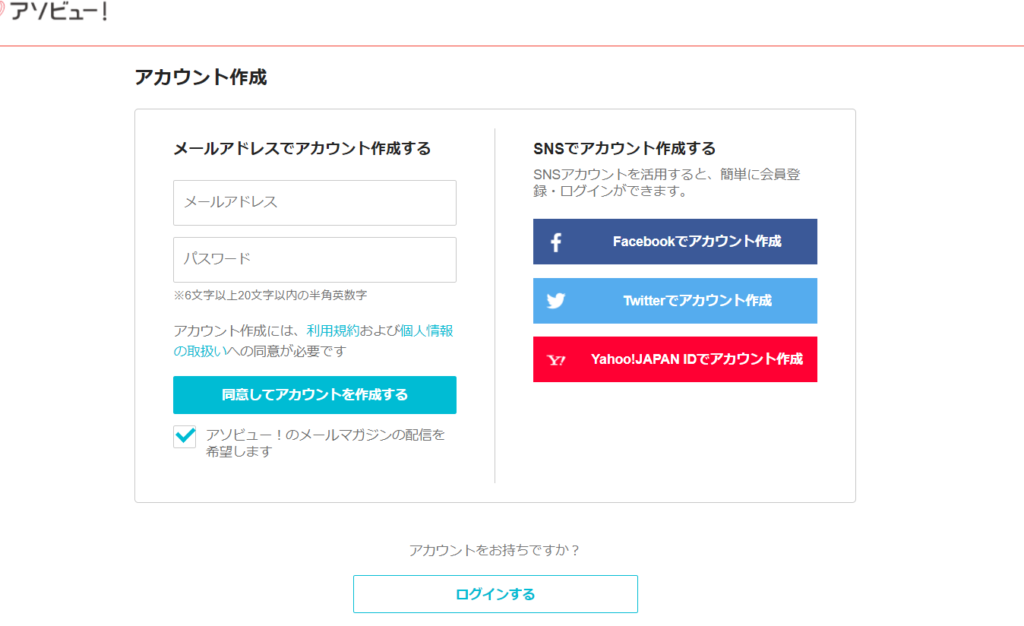The height and width of the screenshot is (626, 1024).
Task: Click 同意してアカウントを作成する button
Action: click(x=315, y=395)
